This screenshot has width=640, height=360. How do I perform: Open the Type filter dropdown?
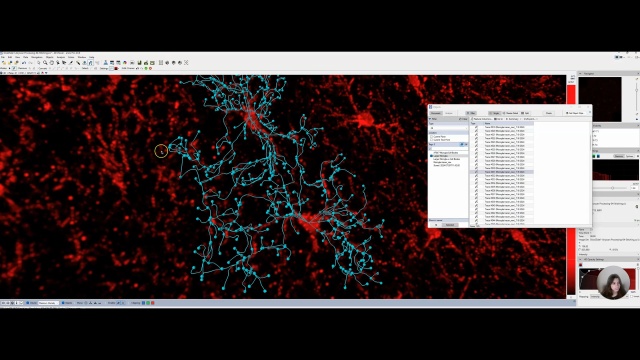[x=448, y=128]
